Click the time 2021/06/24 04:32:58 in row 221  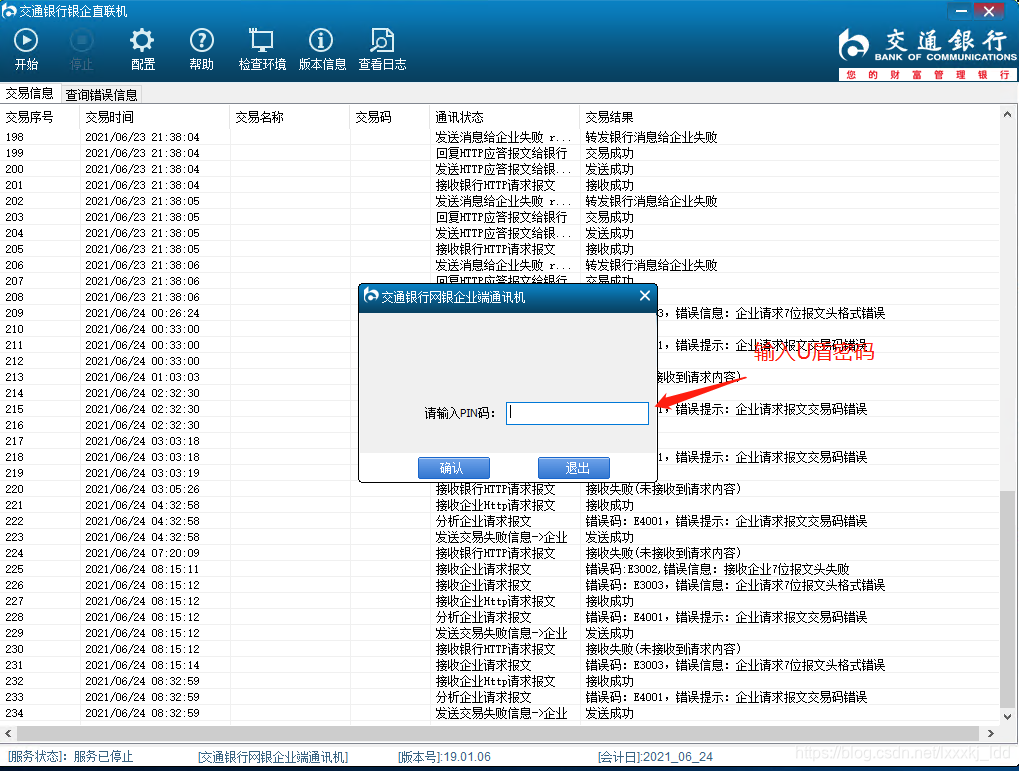pyautogui.click(x=142, y=505)
